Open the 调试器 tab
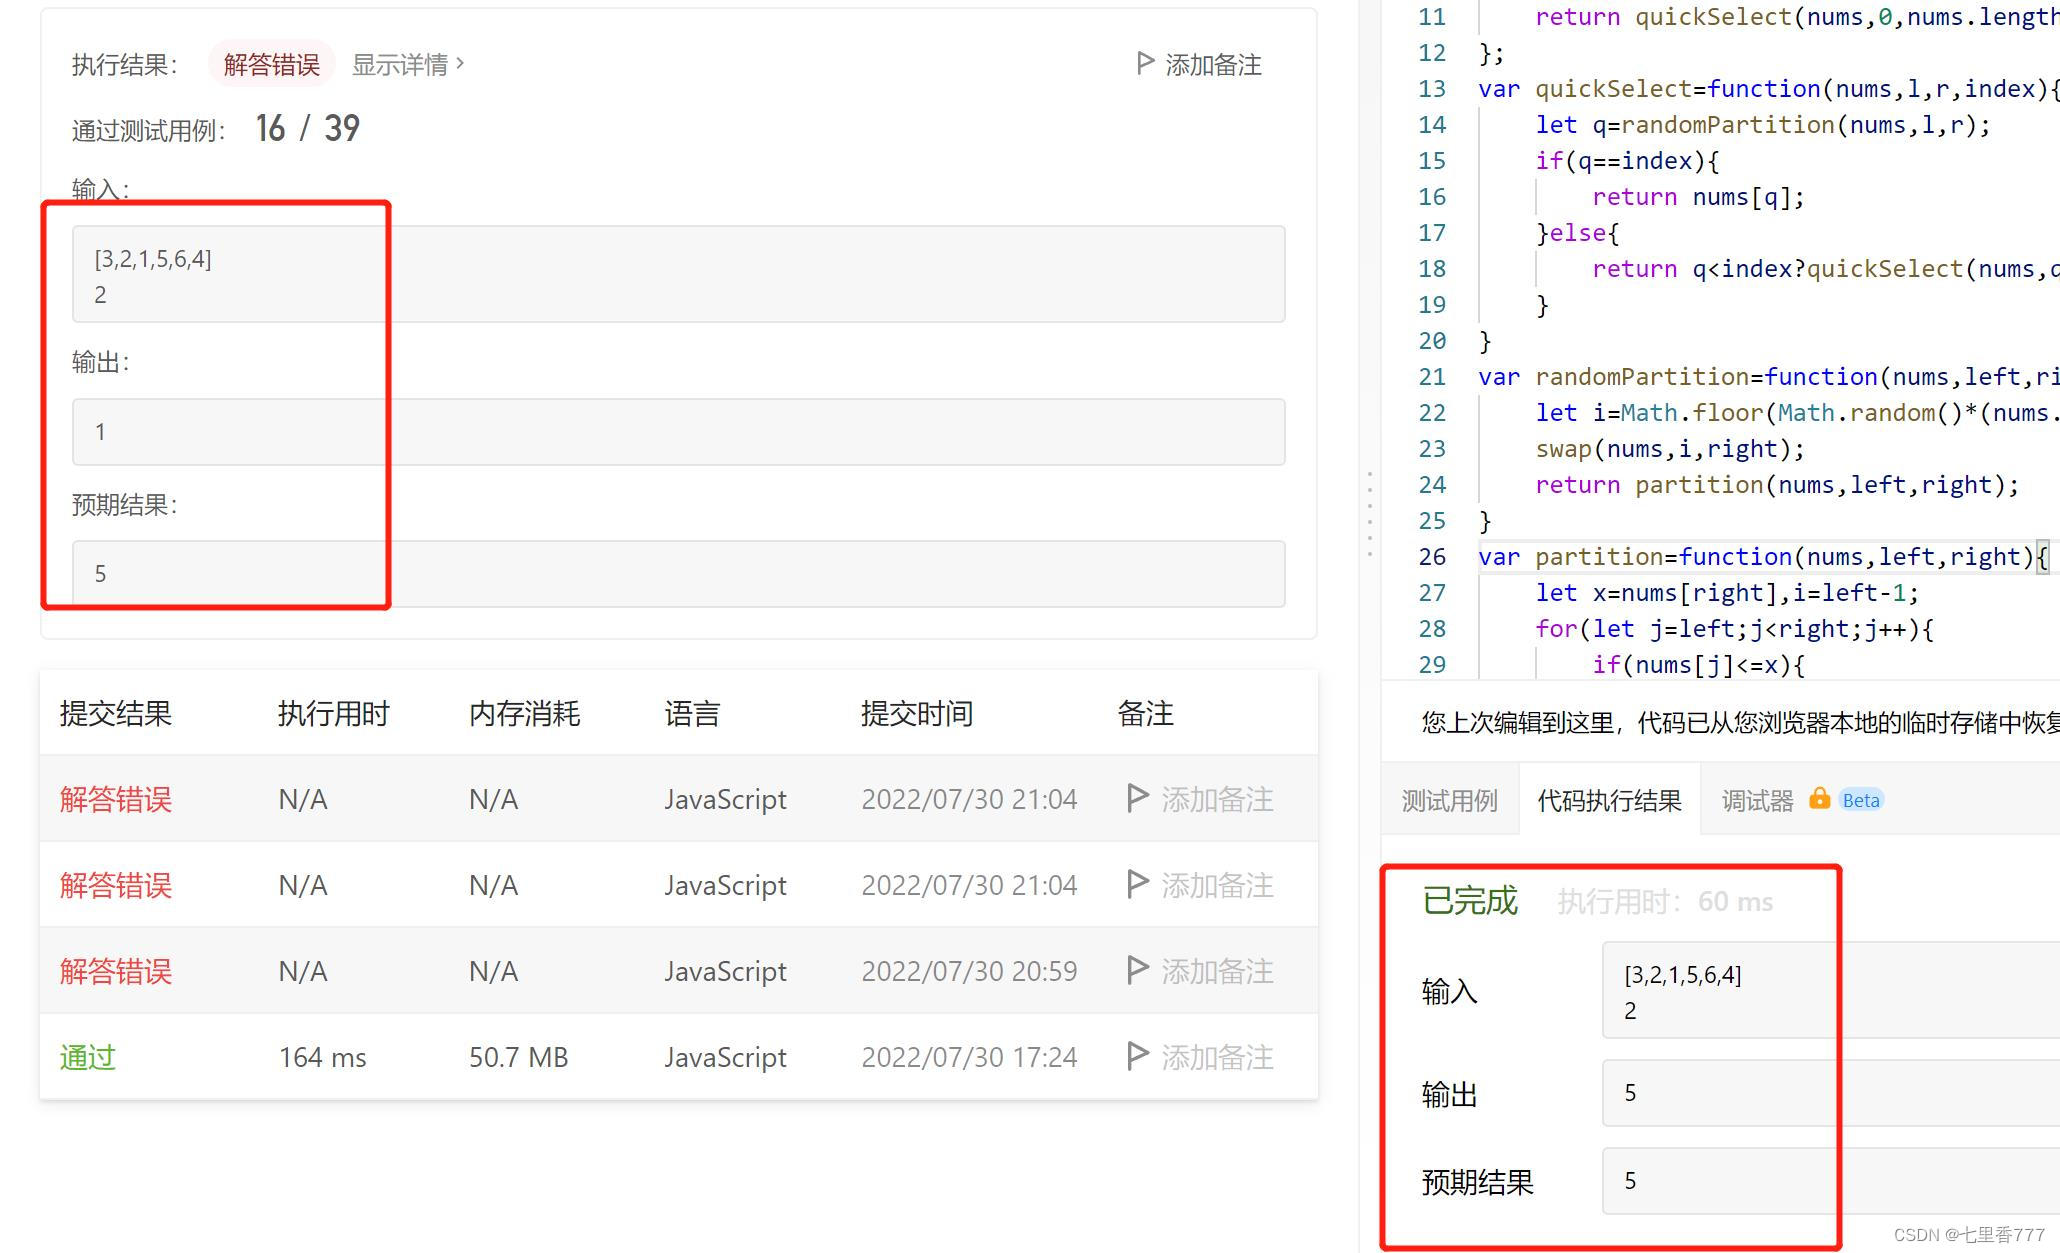Screen dimensions: 2060x1253 tap(1757, 800)
